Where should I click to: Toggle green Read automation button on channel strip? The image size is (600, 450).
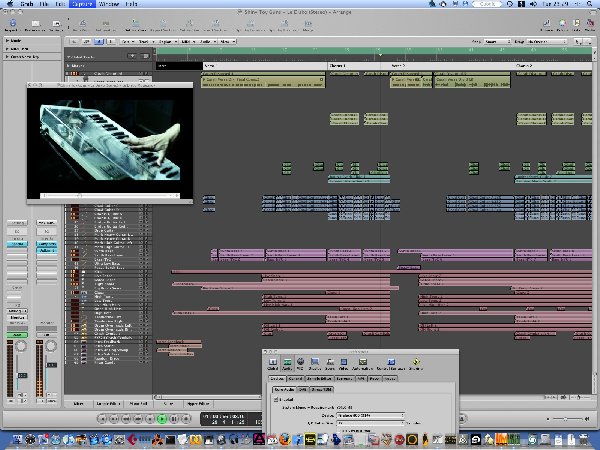click(19, 335)
